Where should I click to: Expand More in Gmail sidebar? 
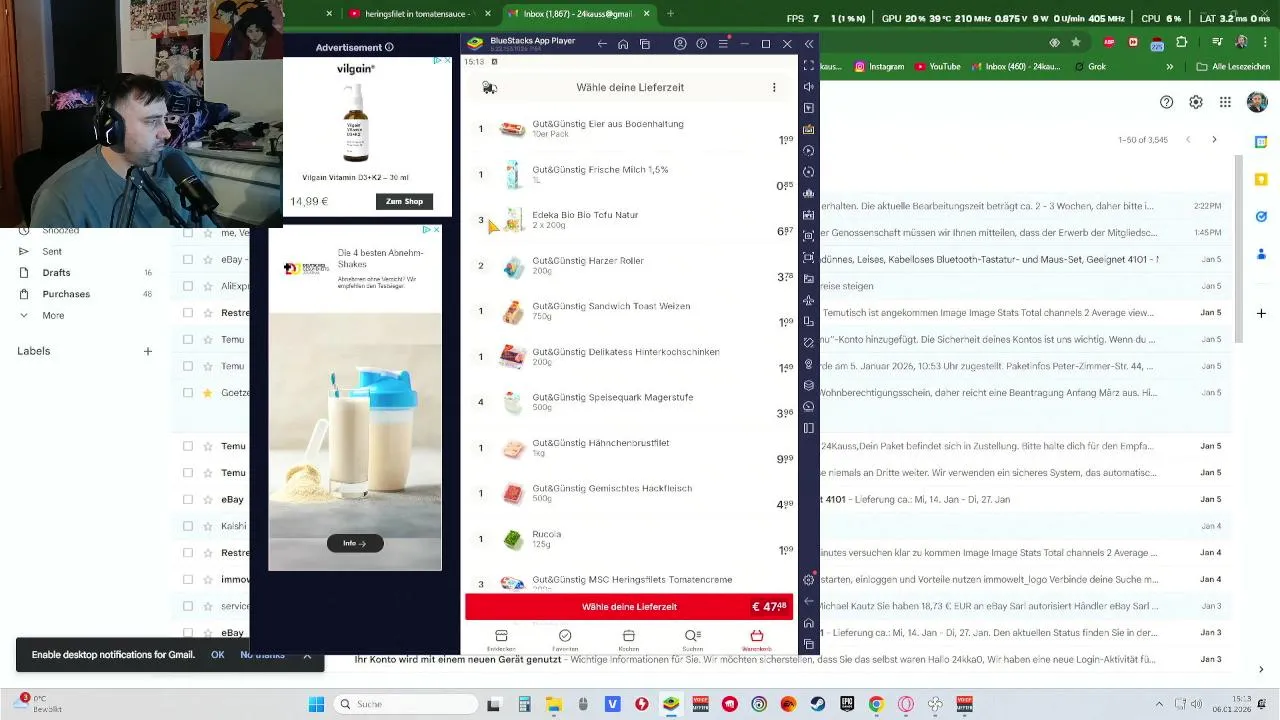[x=53, y=315]
